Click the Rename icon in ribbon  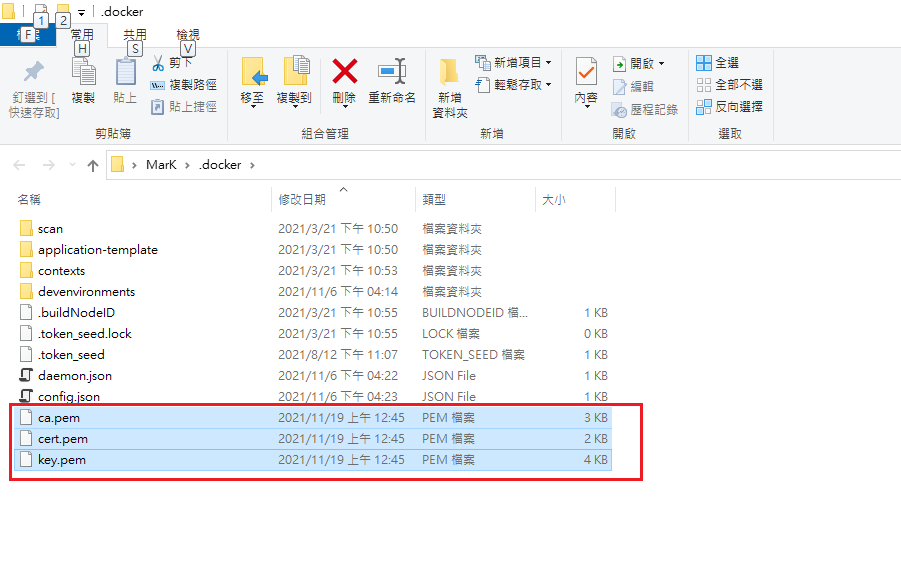[x=392, y=72]
